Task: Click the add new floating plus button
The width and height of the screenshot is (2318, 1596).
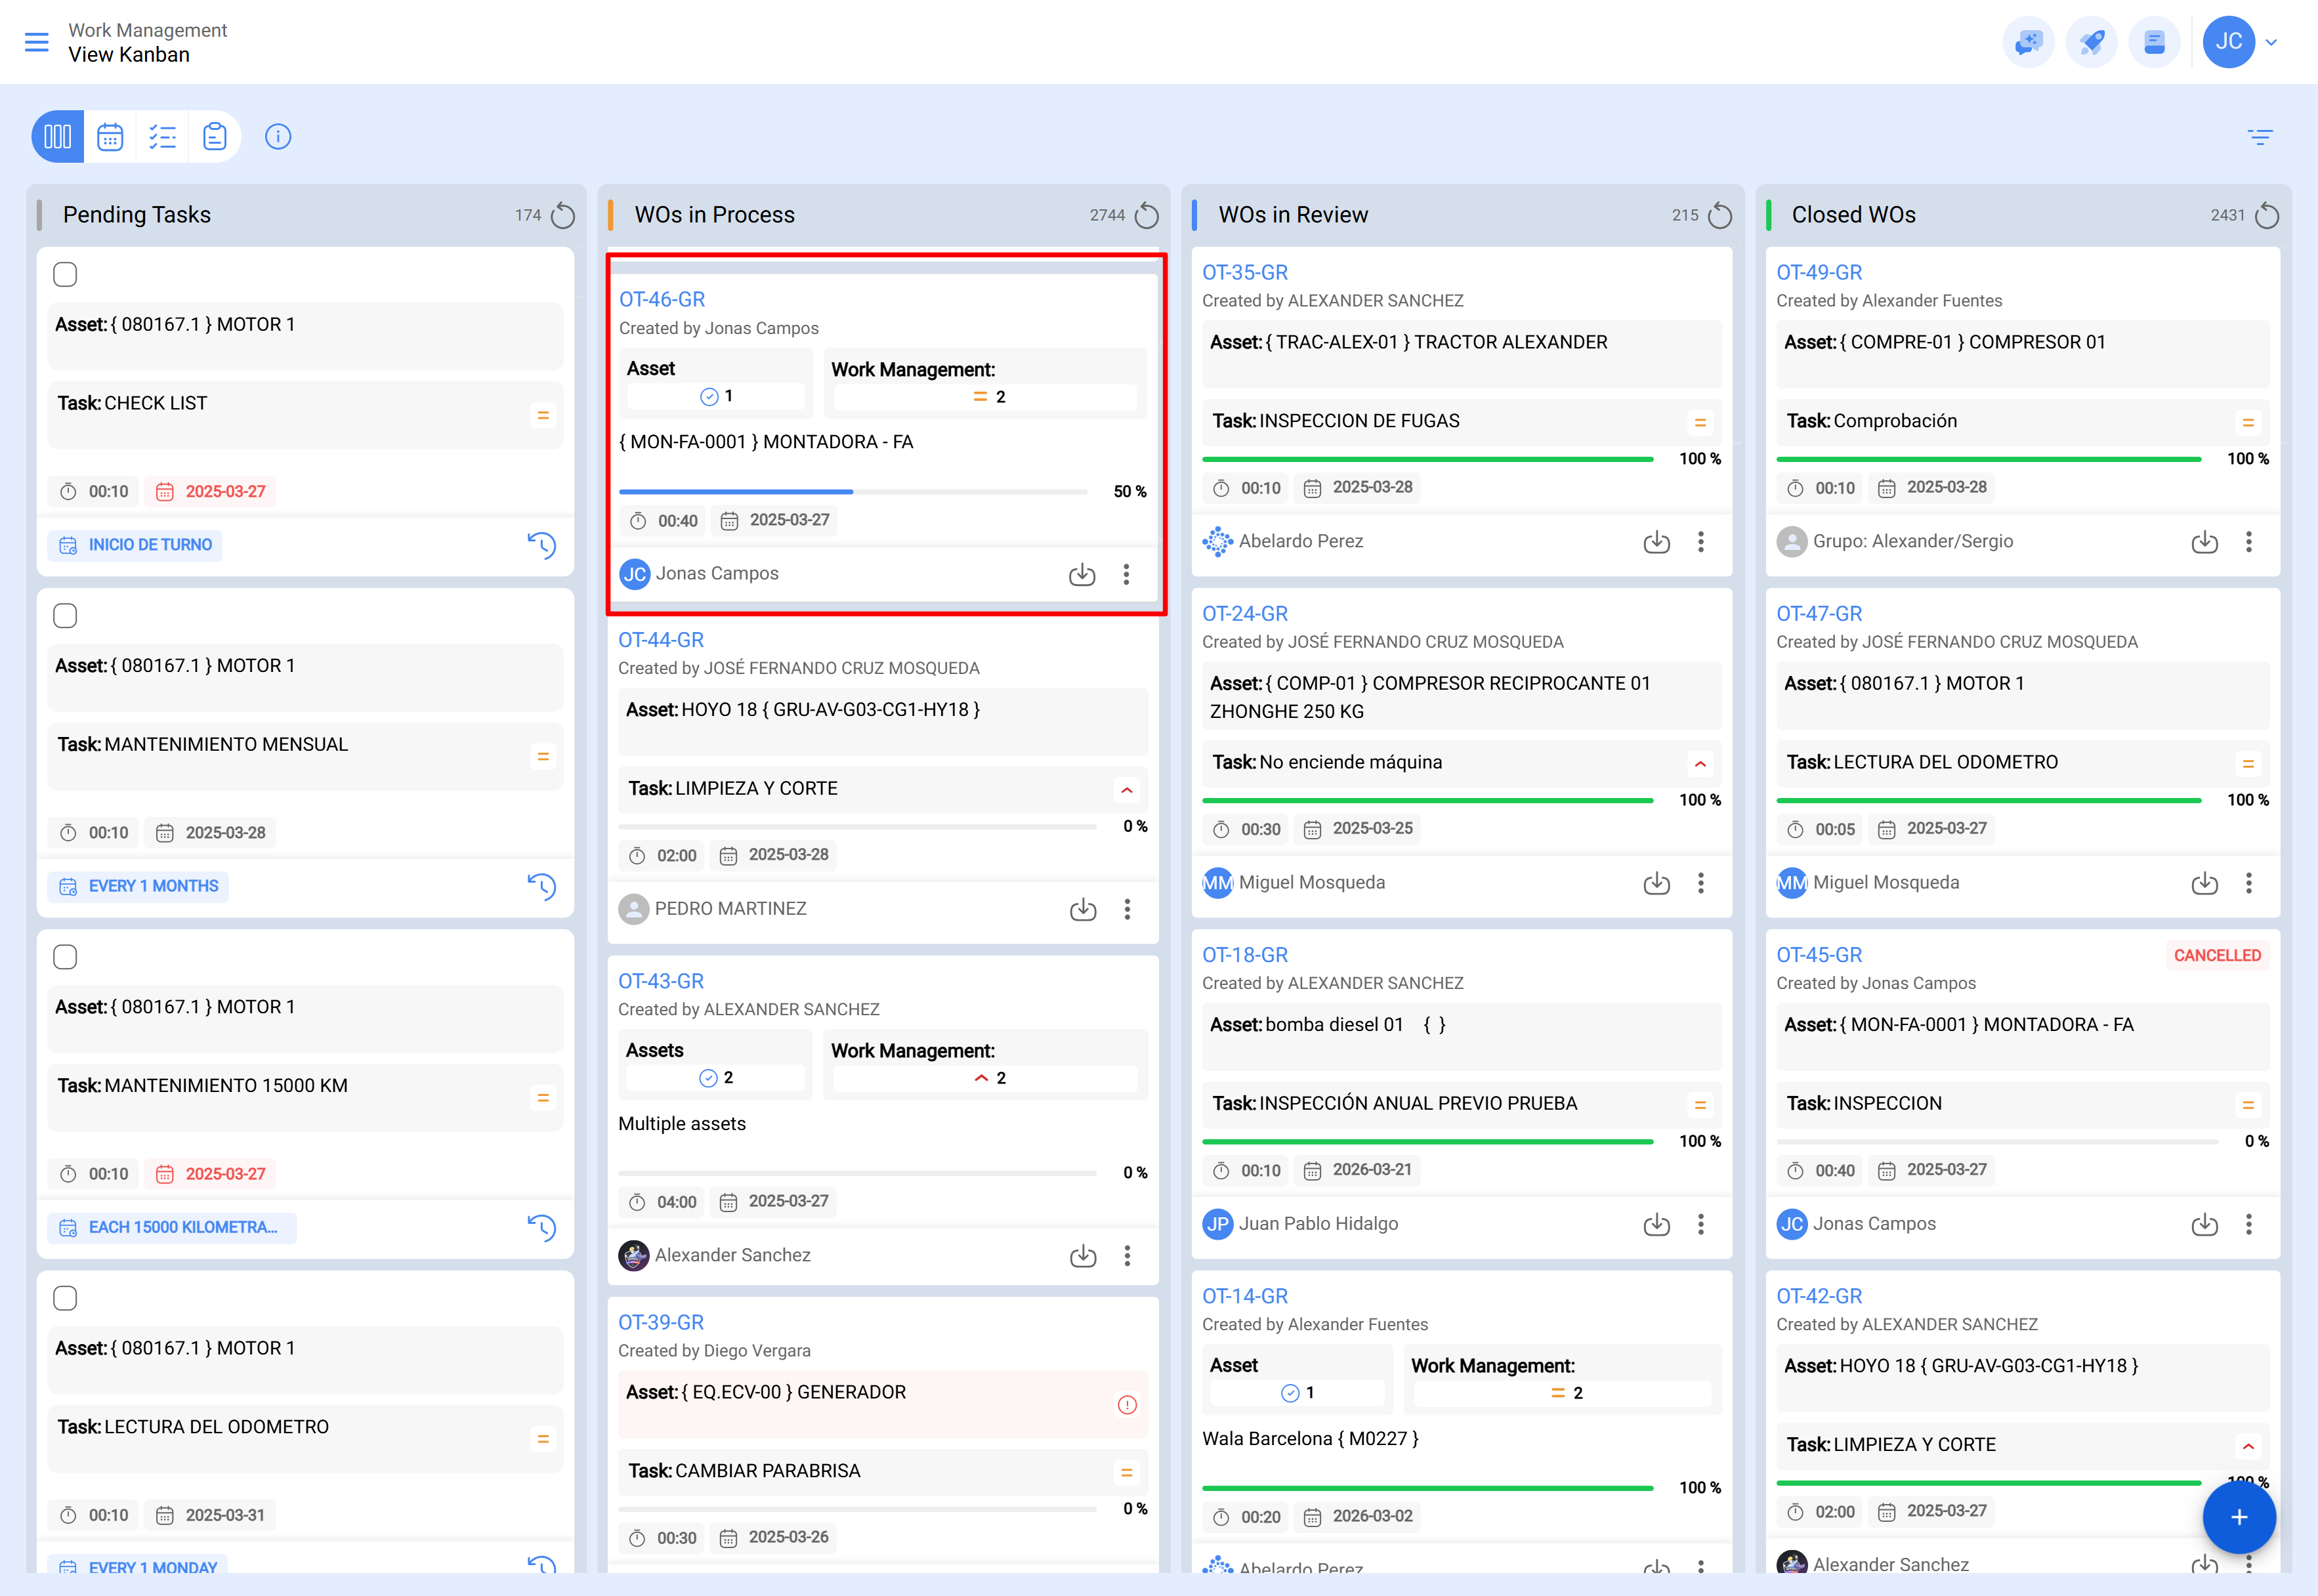Action: click(2239, 1517)
